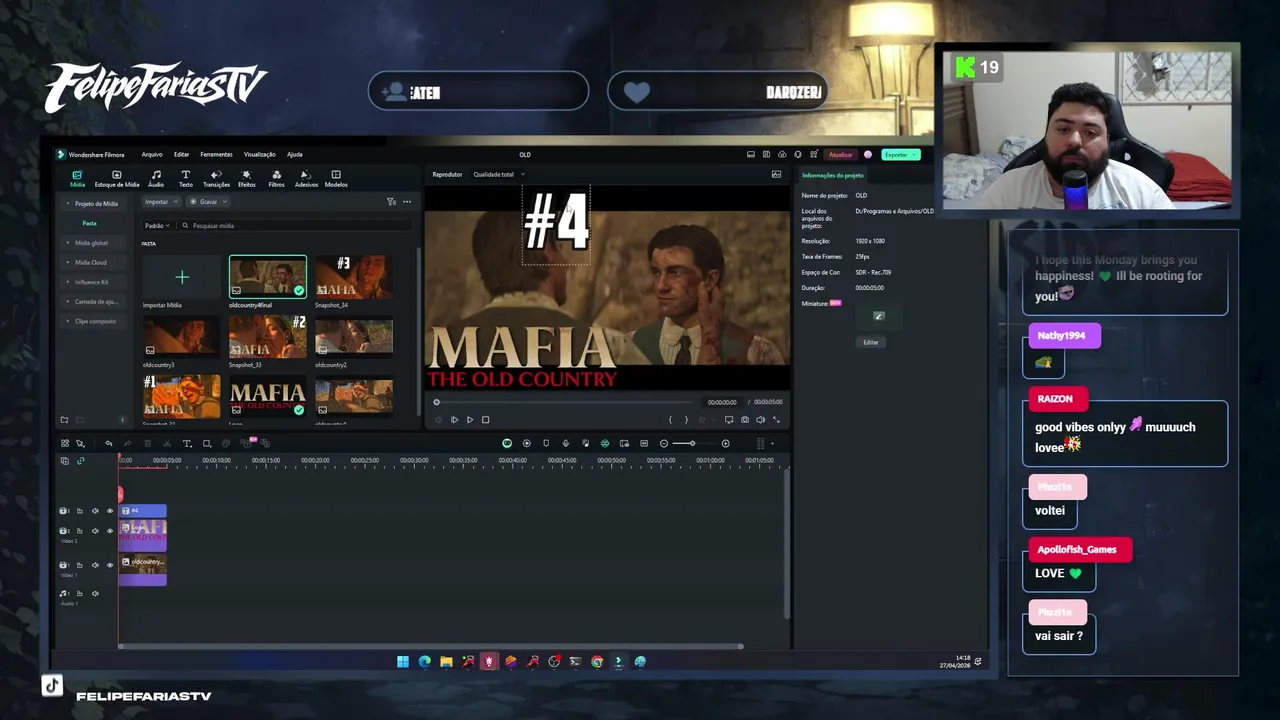The width and height of the screenshot is (1280, 720).
Task: Click the zoom-in plus on timeline
Action: click(x=725, y=443)
